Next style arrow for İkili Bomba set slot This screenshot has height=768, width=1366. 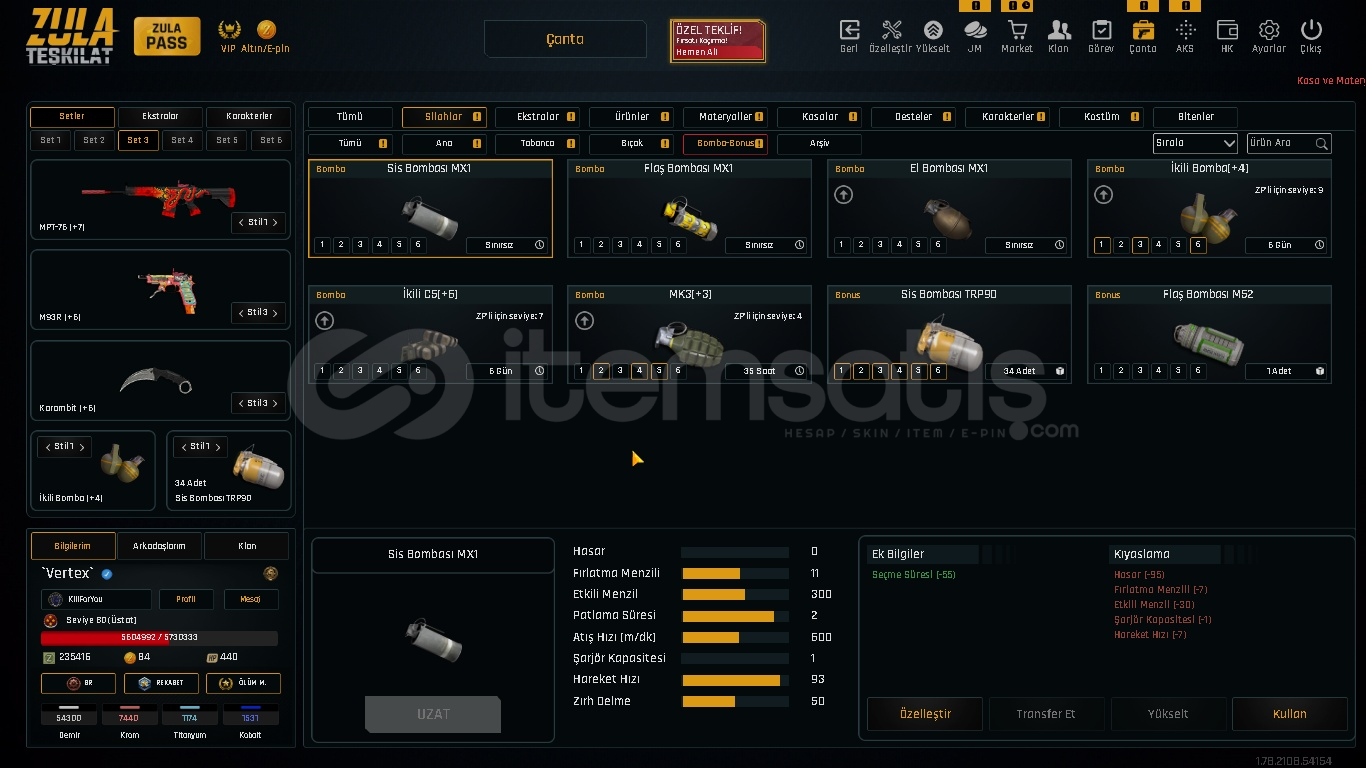coord(82,447)
